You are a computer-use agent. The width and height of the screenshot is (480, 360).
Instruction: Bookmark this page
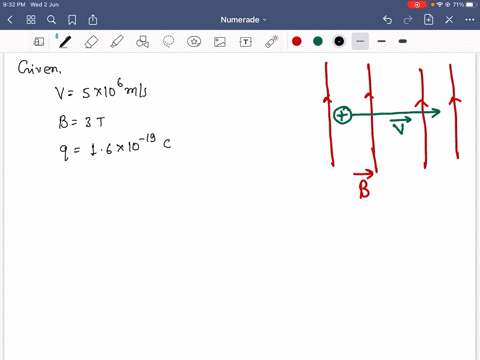click(x=72, y=20)
